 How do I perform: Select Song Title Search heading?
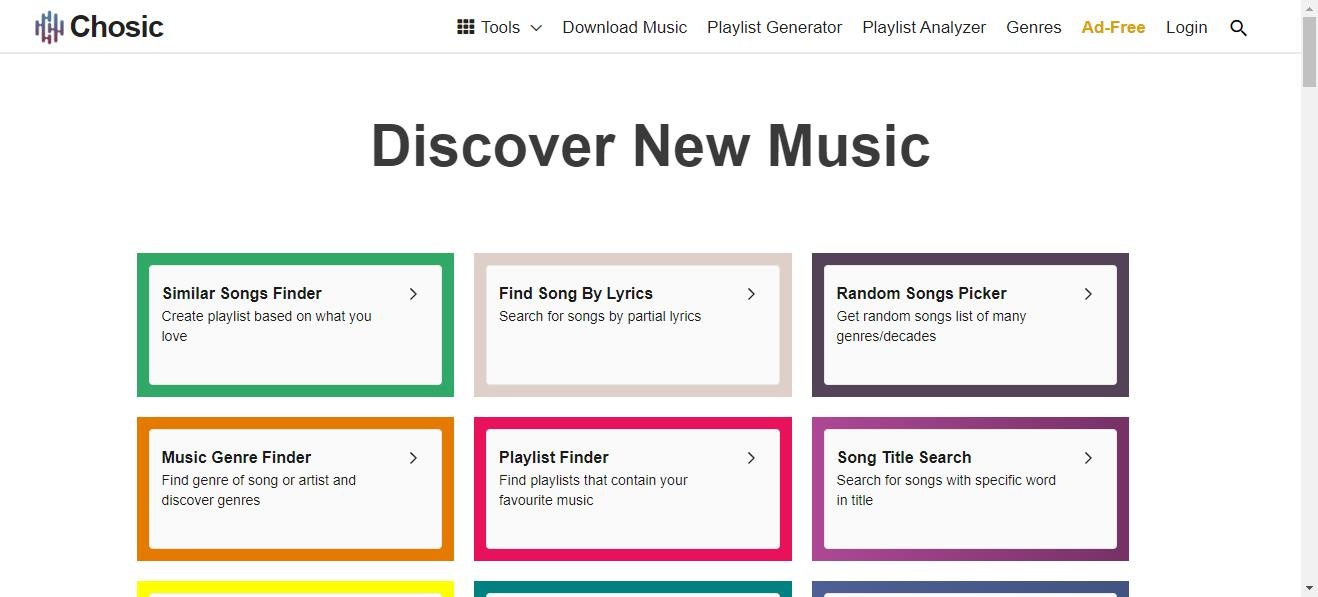point(904,457)
